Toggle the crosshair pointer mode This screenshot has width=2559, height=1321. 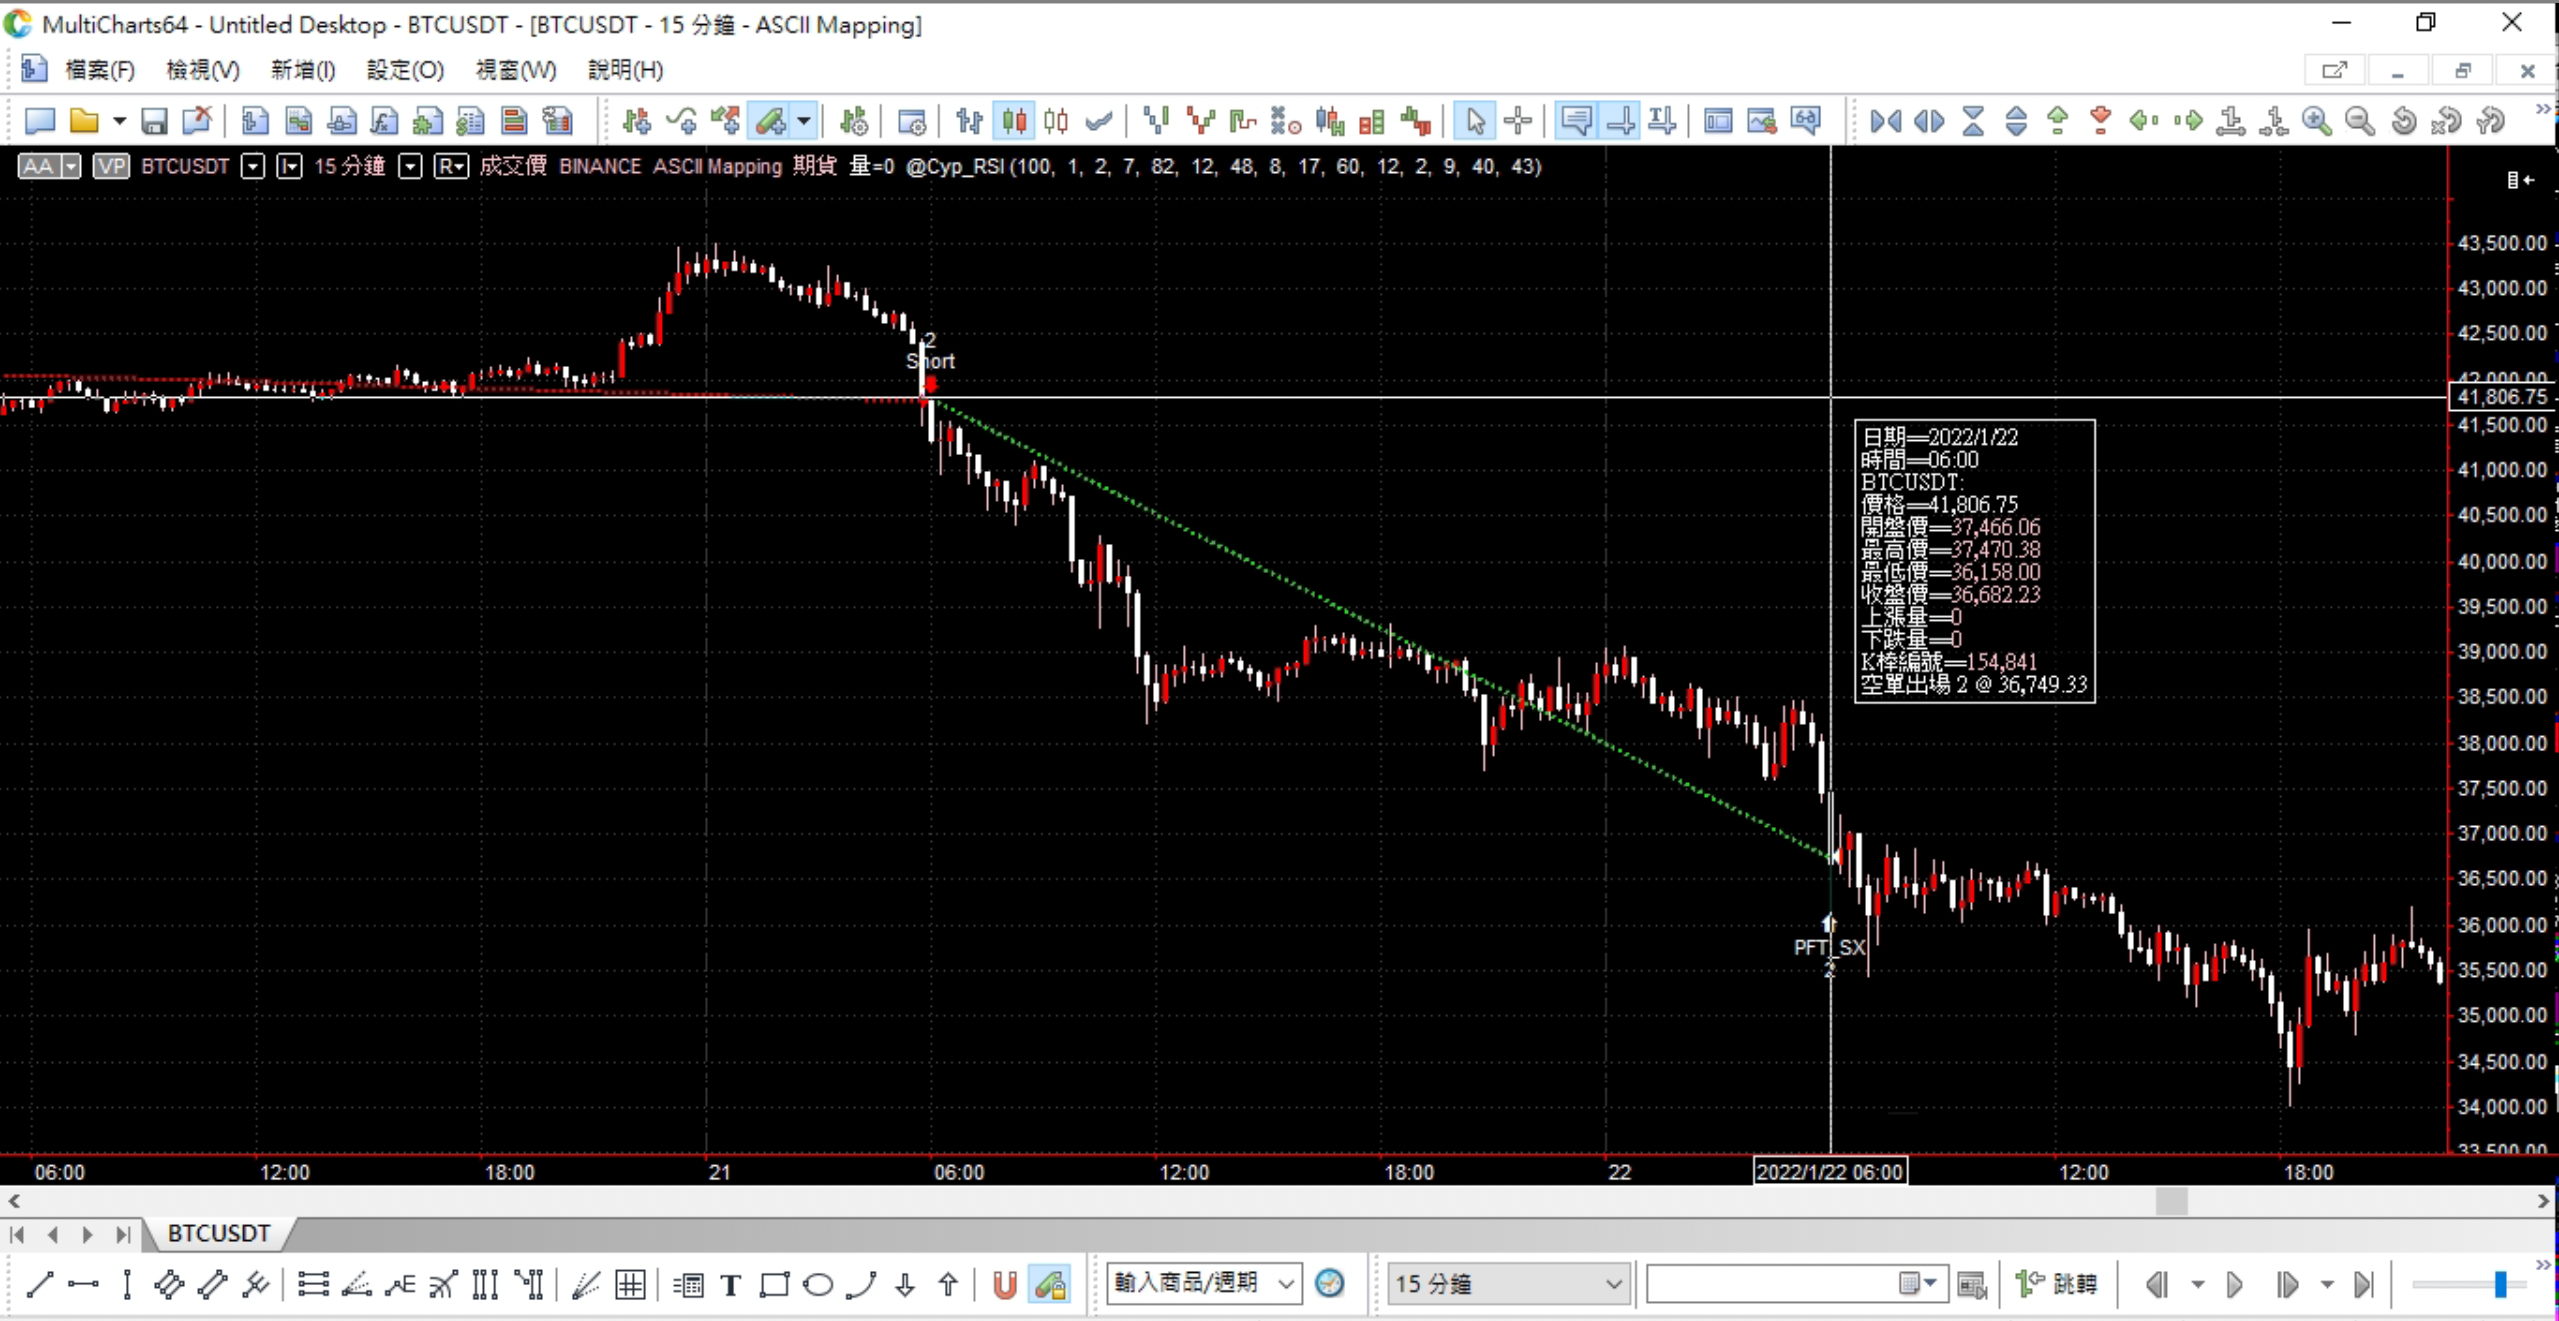(x=1518, y=122)
